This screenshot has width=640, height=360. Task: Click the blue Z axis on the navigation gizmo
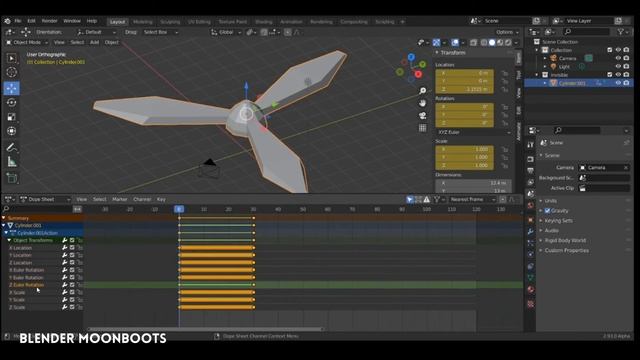(x=411, y=57)
